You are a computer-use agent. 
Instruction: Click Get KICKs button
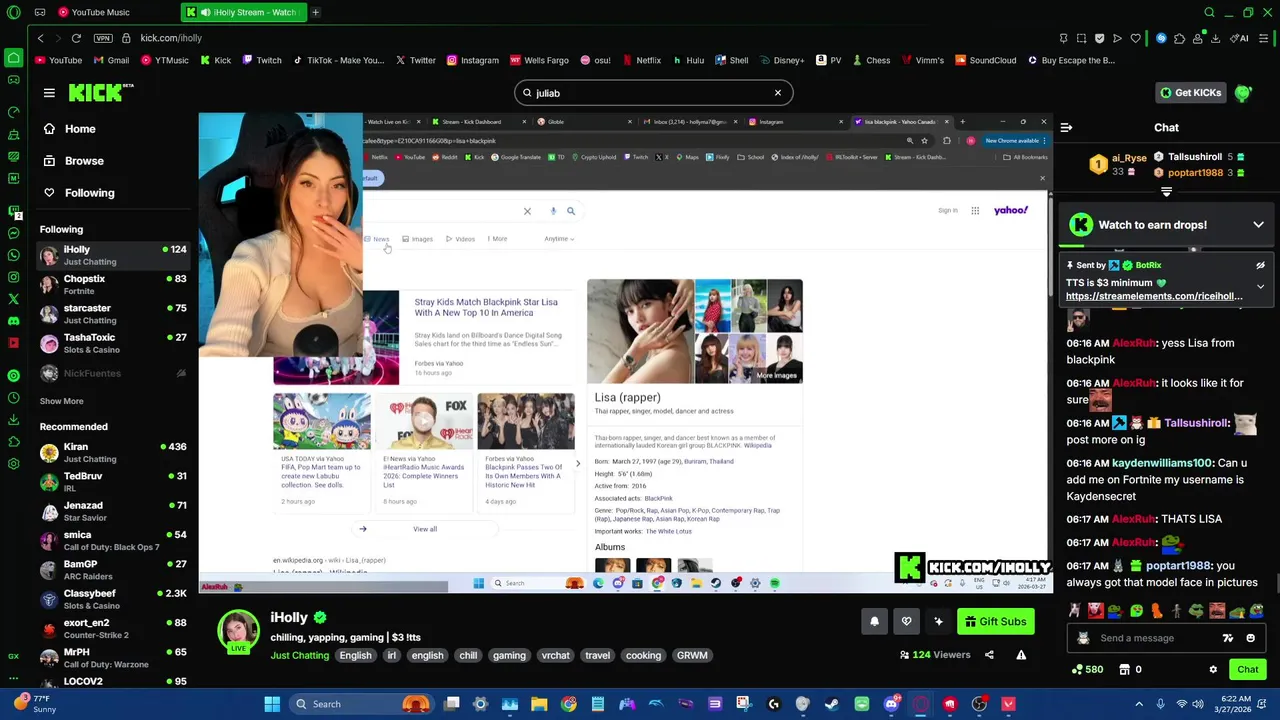tap(1190, 93)
